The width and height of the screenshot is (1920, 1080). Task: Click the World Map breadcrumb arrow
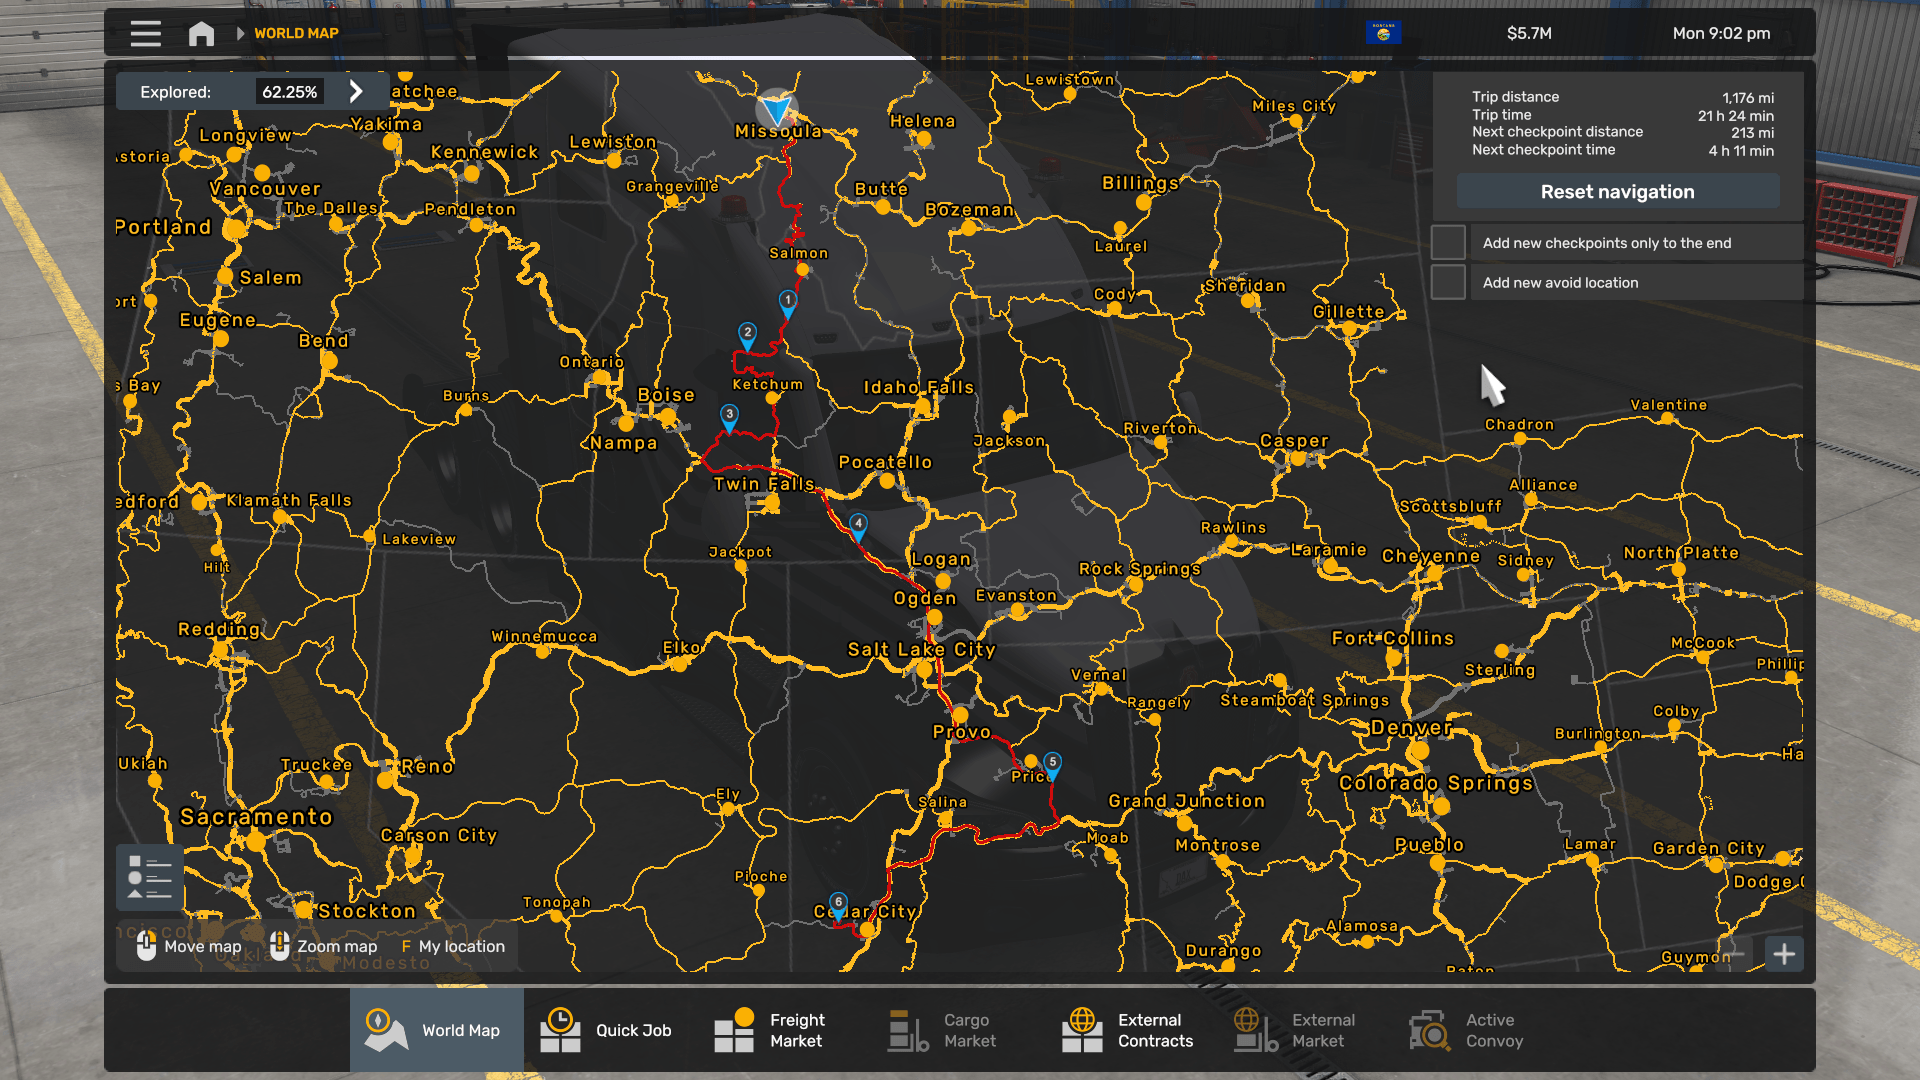tap(240, 33)
